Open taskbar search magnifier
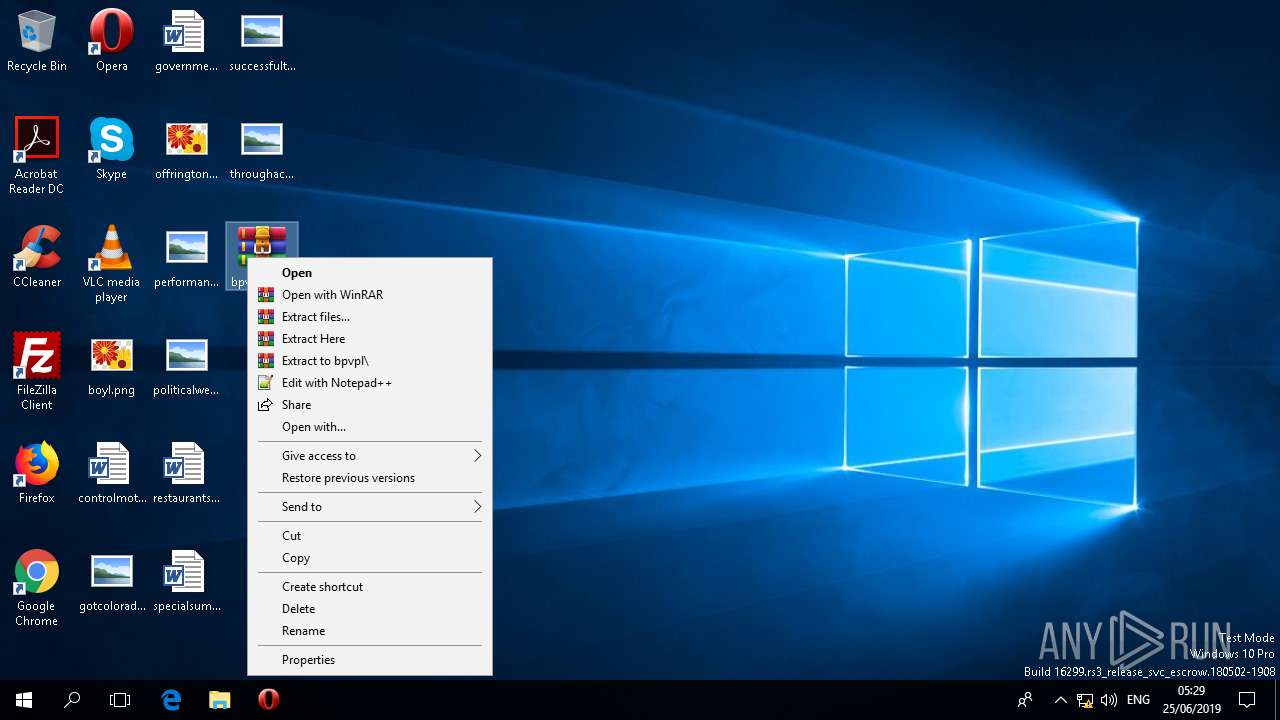This screenshot has height=720, width=1280. [72, 700]
